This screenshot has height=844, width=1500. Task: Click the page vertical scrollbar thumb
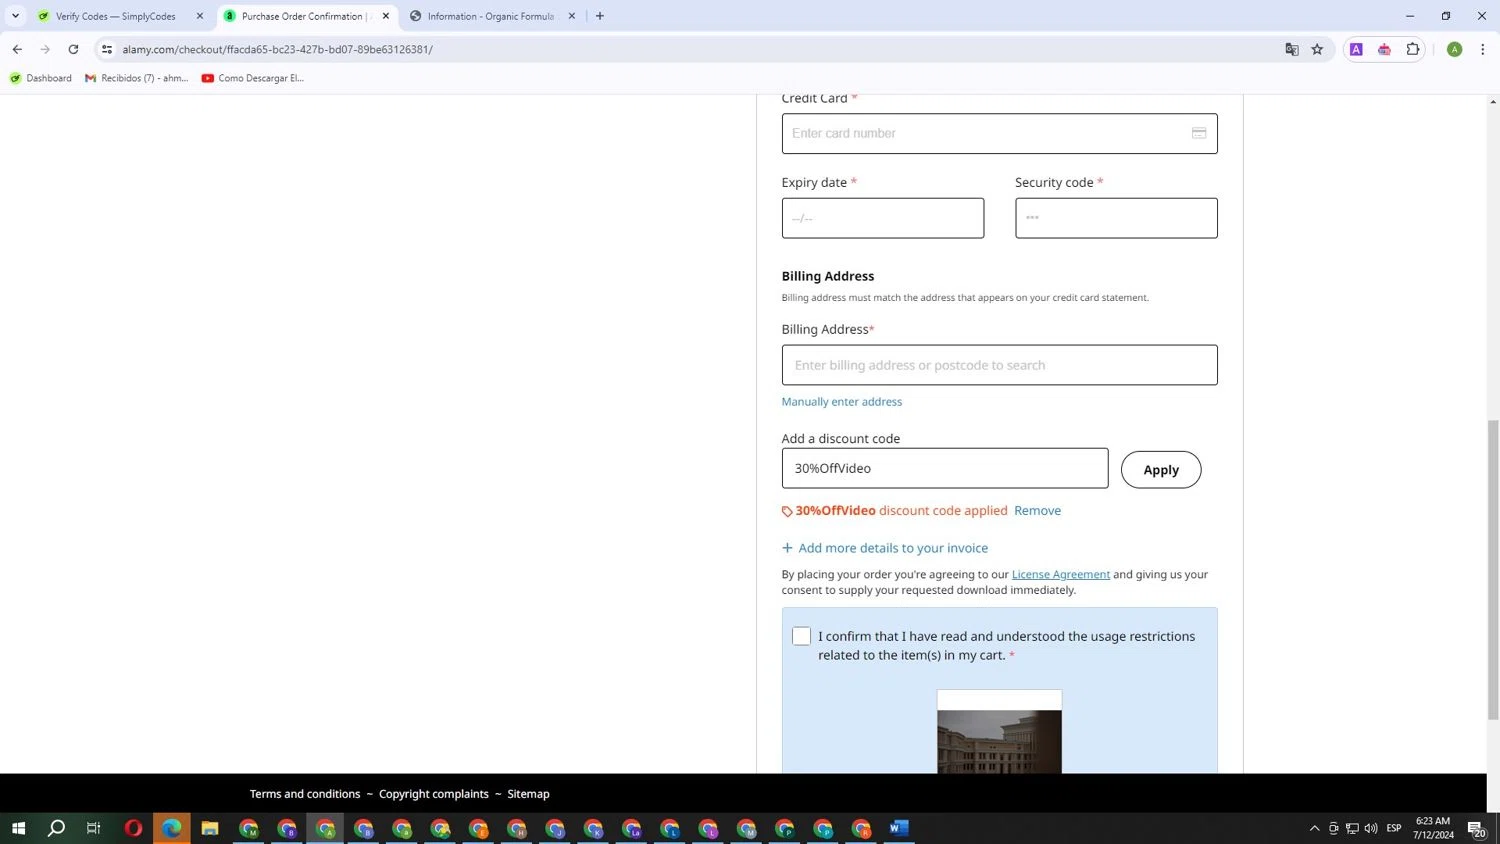(x=1493, y=570)
